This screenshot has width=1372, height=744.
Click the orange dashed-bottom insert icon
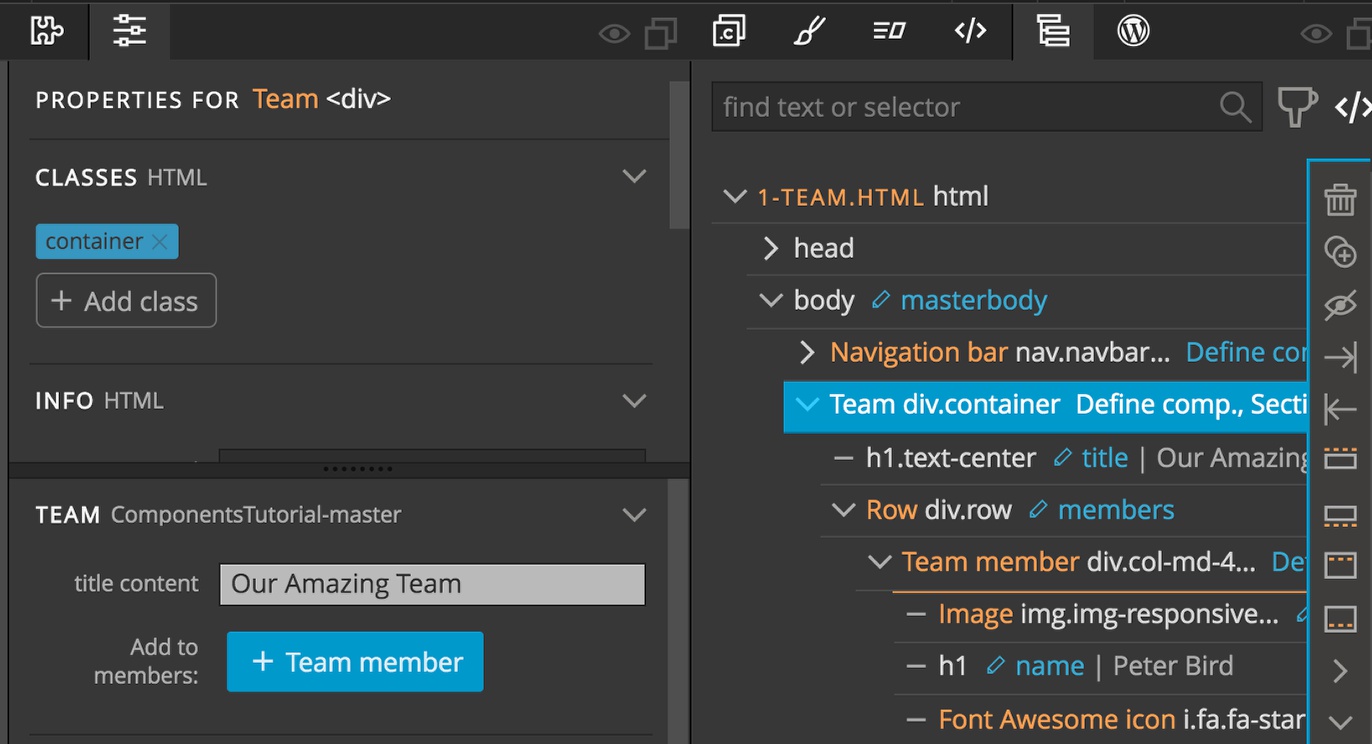tap(1340, 516)
